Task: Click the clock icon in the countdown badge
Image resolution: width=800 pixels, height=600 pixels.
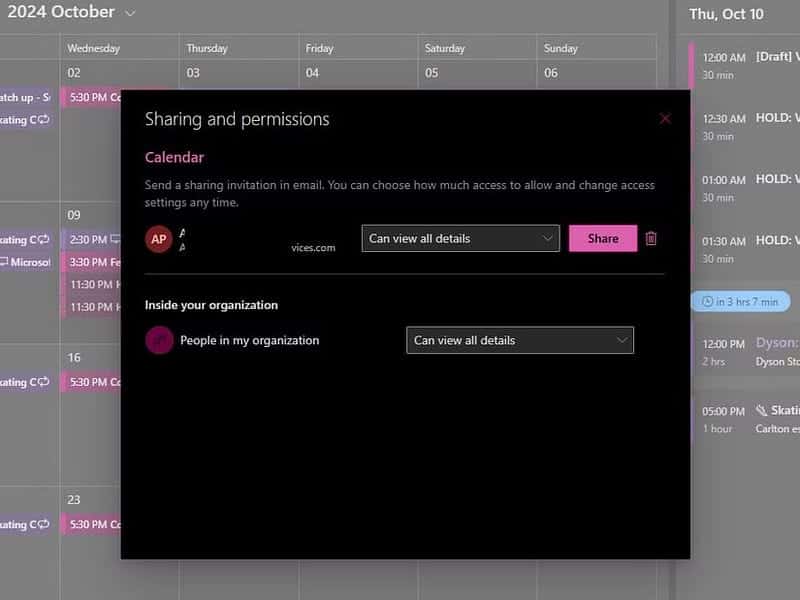Action: (710, 301)
